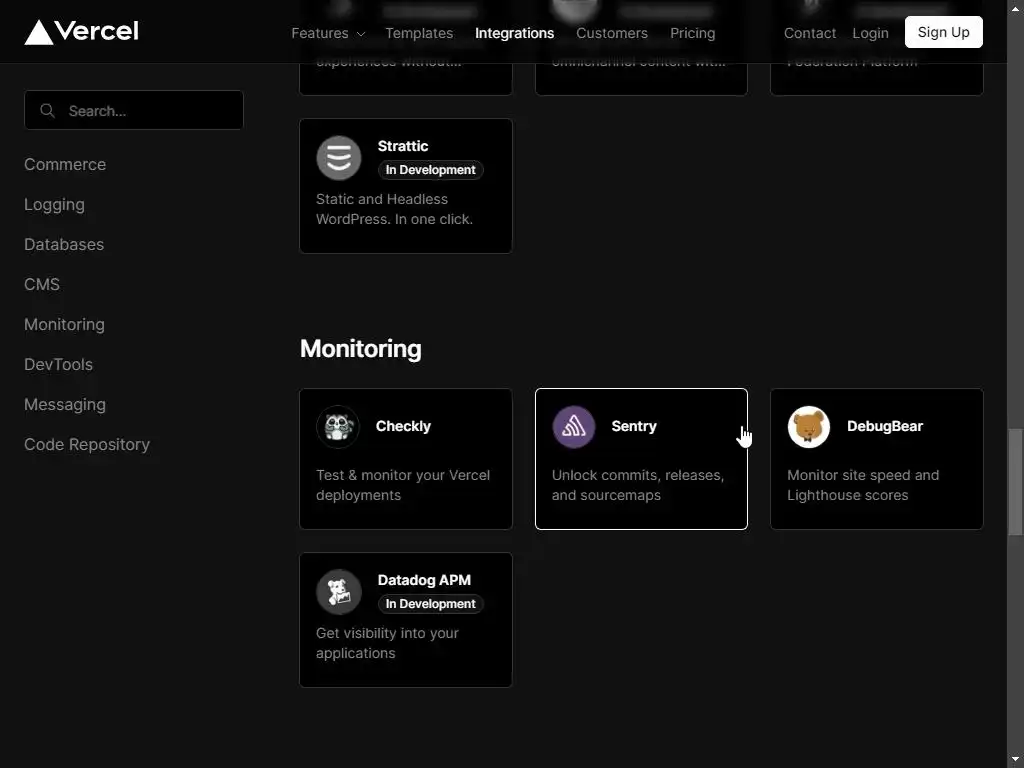Click 'Unlock commits, releases, and sourcemaps' description
Viewport: 1024px width, 768px height.
coord(638,485)
